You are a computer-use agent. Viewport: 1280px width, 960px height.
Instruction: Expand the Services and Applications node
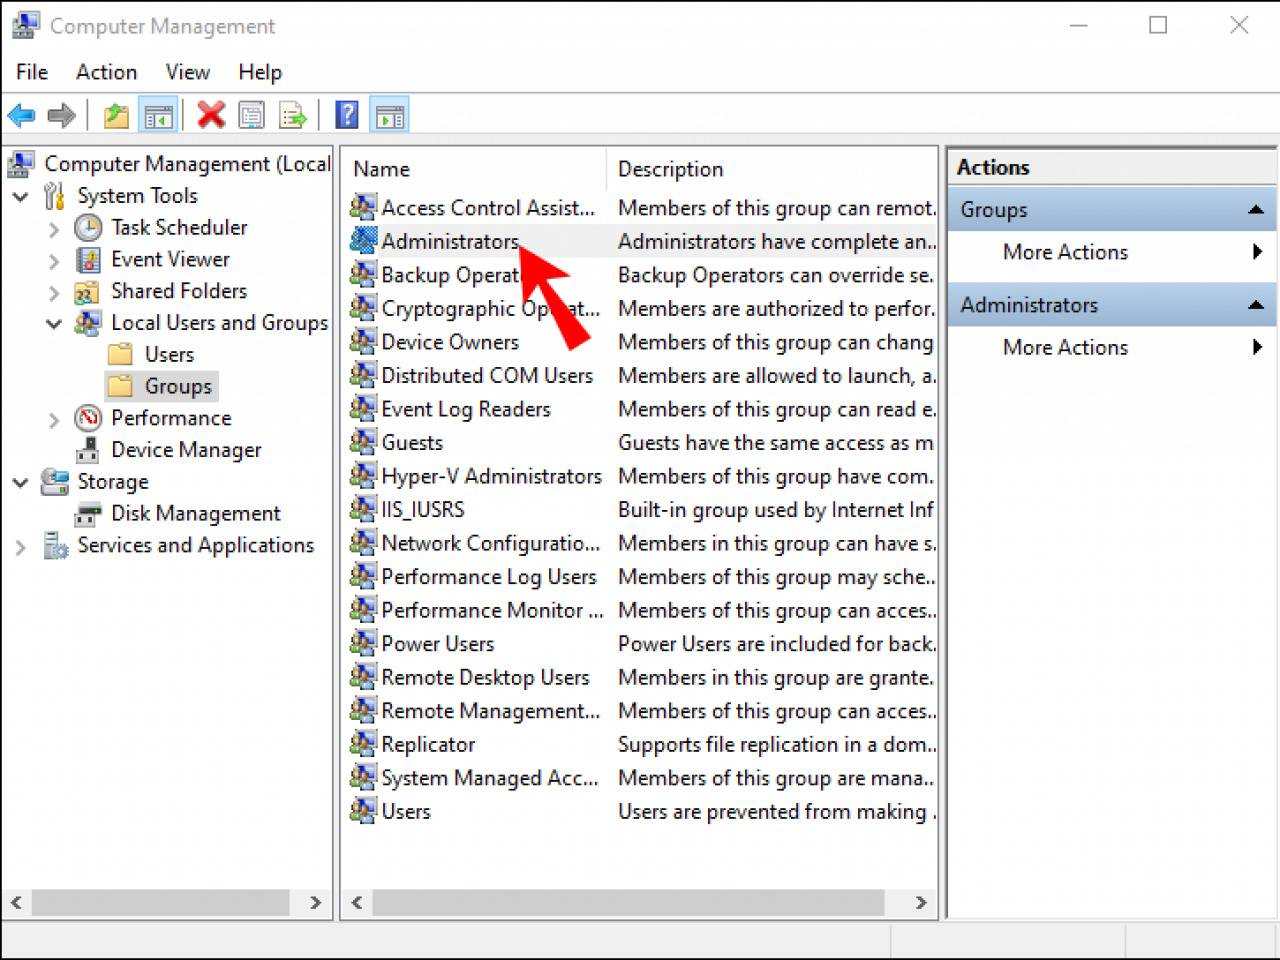pyautogui.click(x=20, y=545)
